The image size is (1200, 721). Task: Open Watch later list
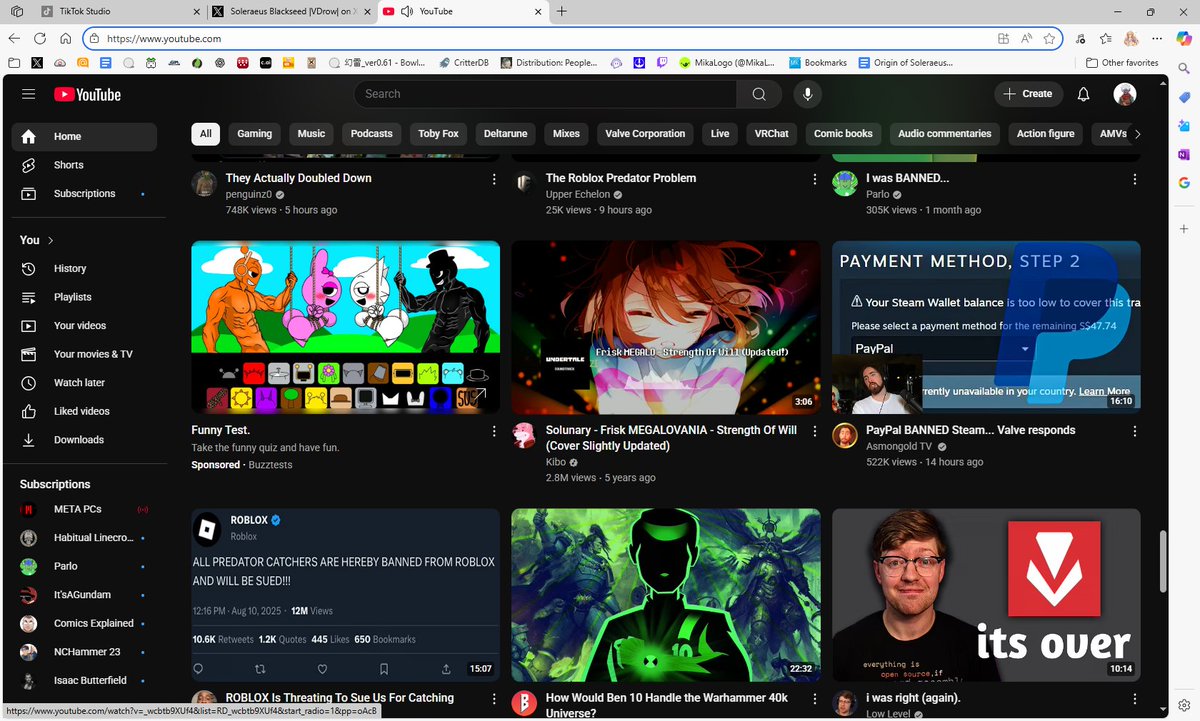tap(84, 383)
